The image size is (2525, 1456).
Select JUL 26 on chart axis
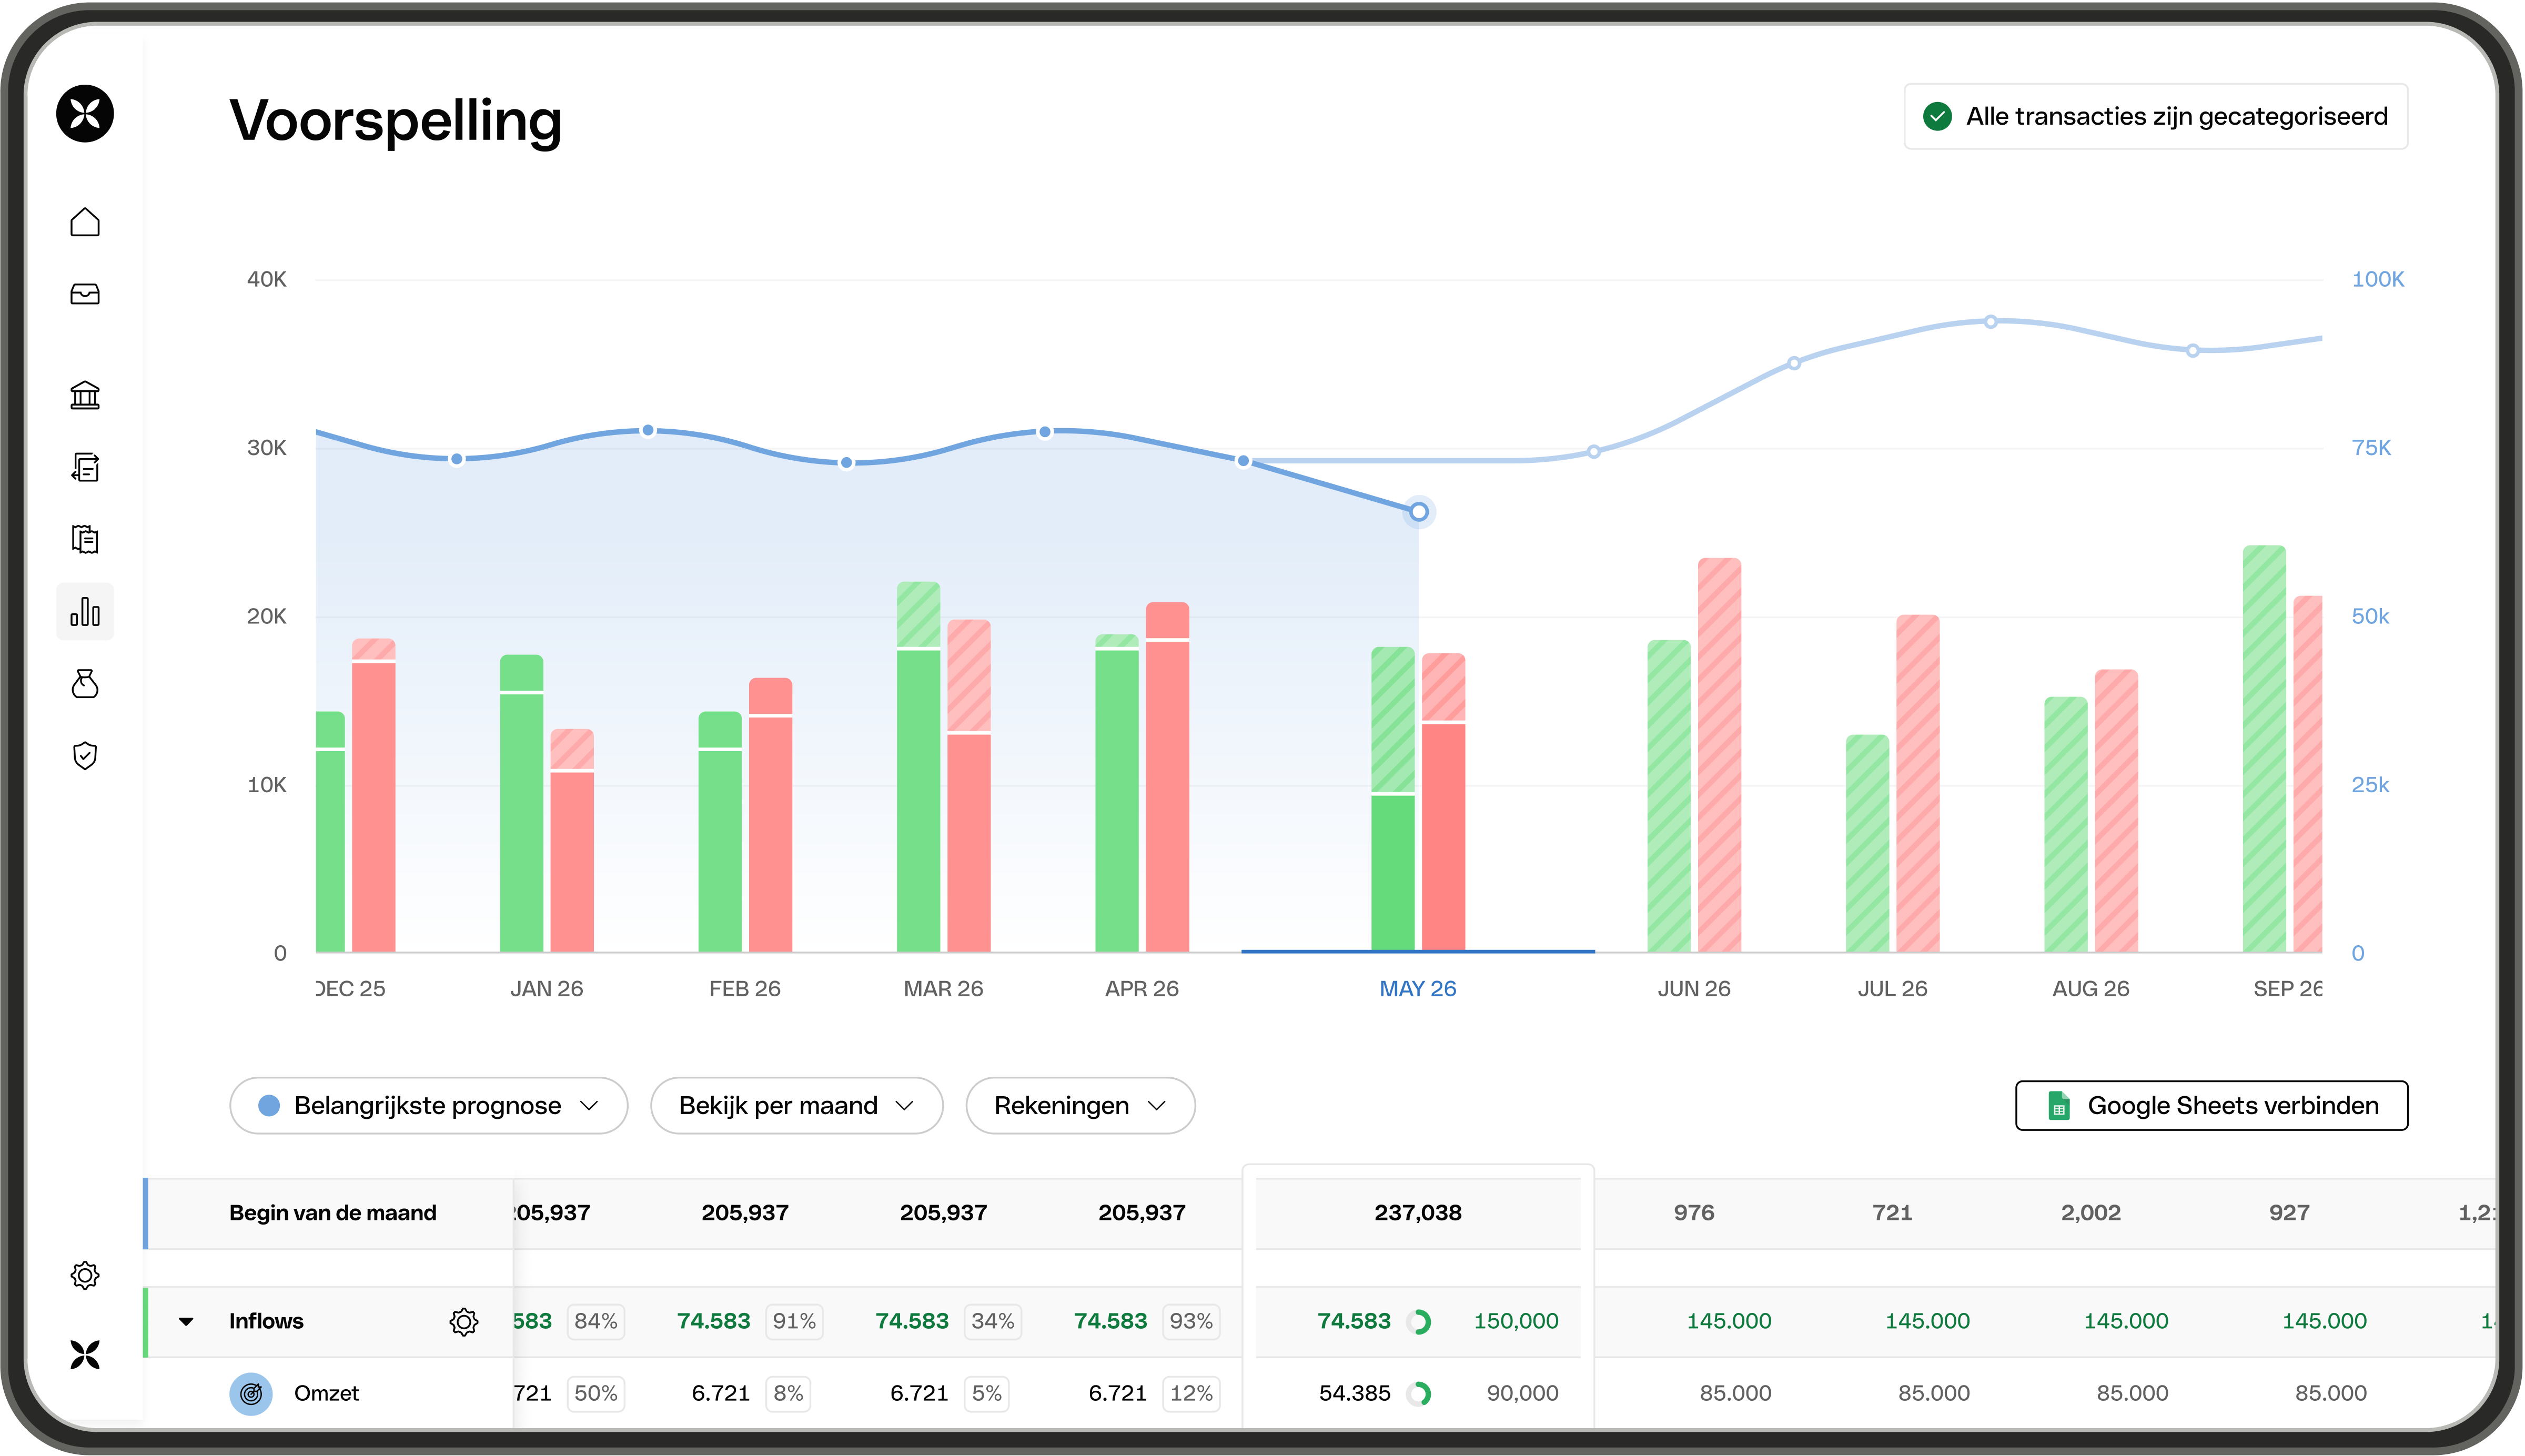pyautogui.click(x=1892, y=988)
